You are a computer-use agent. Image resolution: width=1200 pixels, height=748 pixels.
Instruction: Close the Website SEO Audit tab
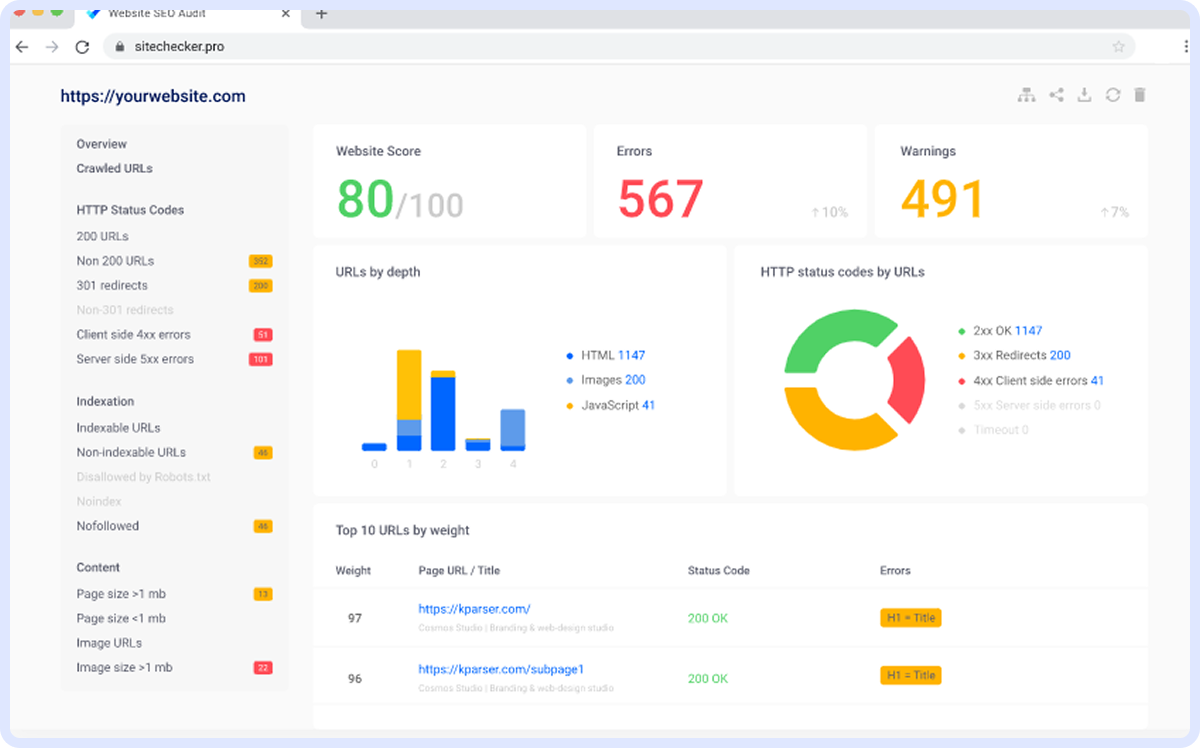click(286, 14)
